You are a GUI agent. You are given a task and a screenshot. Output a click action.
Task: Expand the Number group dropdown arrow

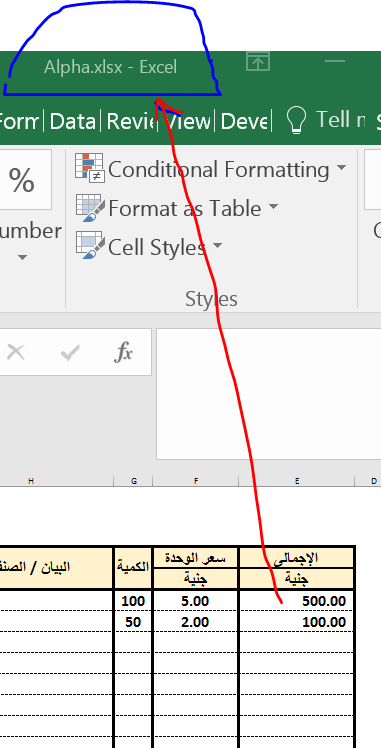tap(22, 257)
